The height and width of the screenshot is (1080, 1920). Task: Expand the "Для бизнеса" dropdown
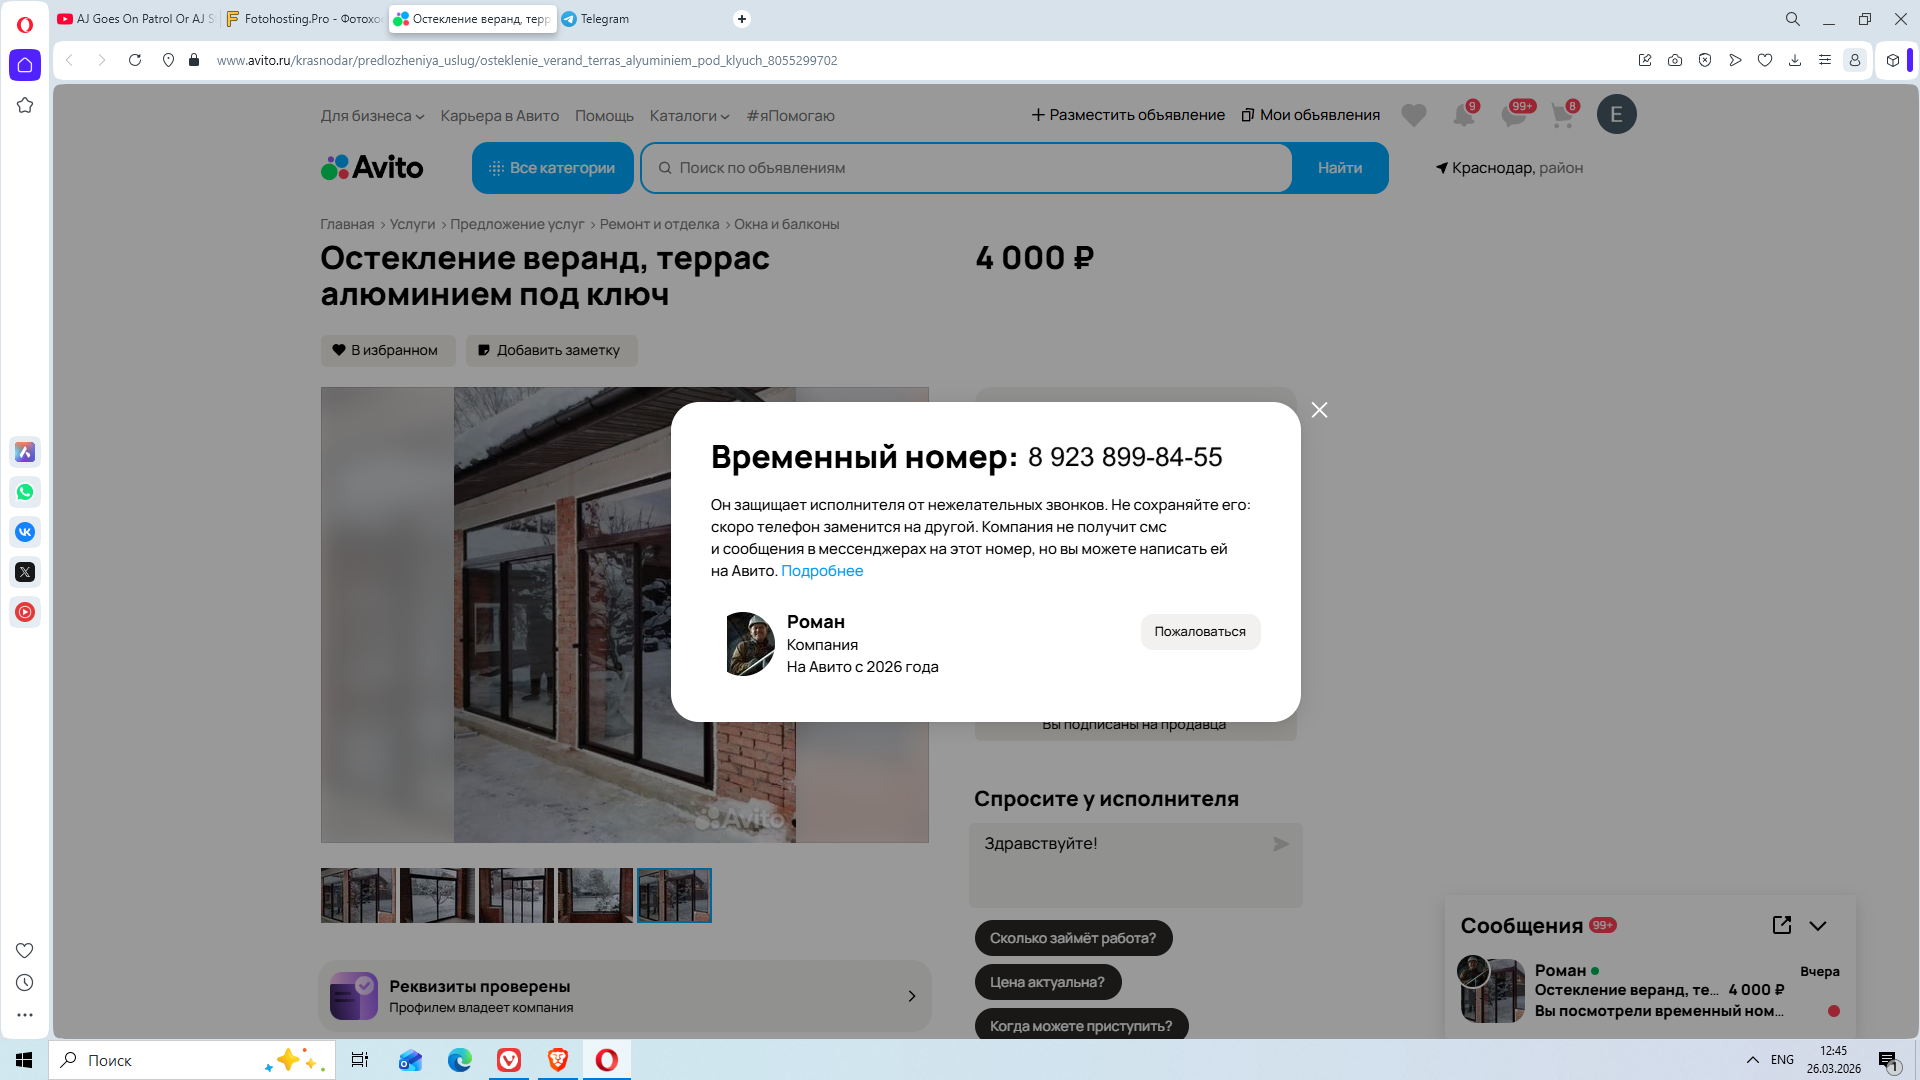372,116
